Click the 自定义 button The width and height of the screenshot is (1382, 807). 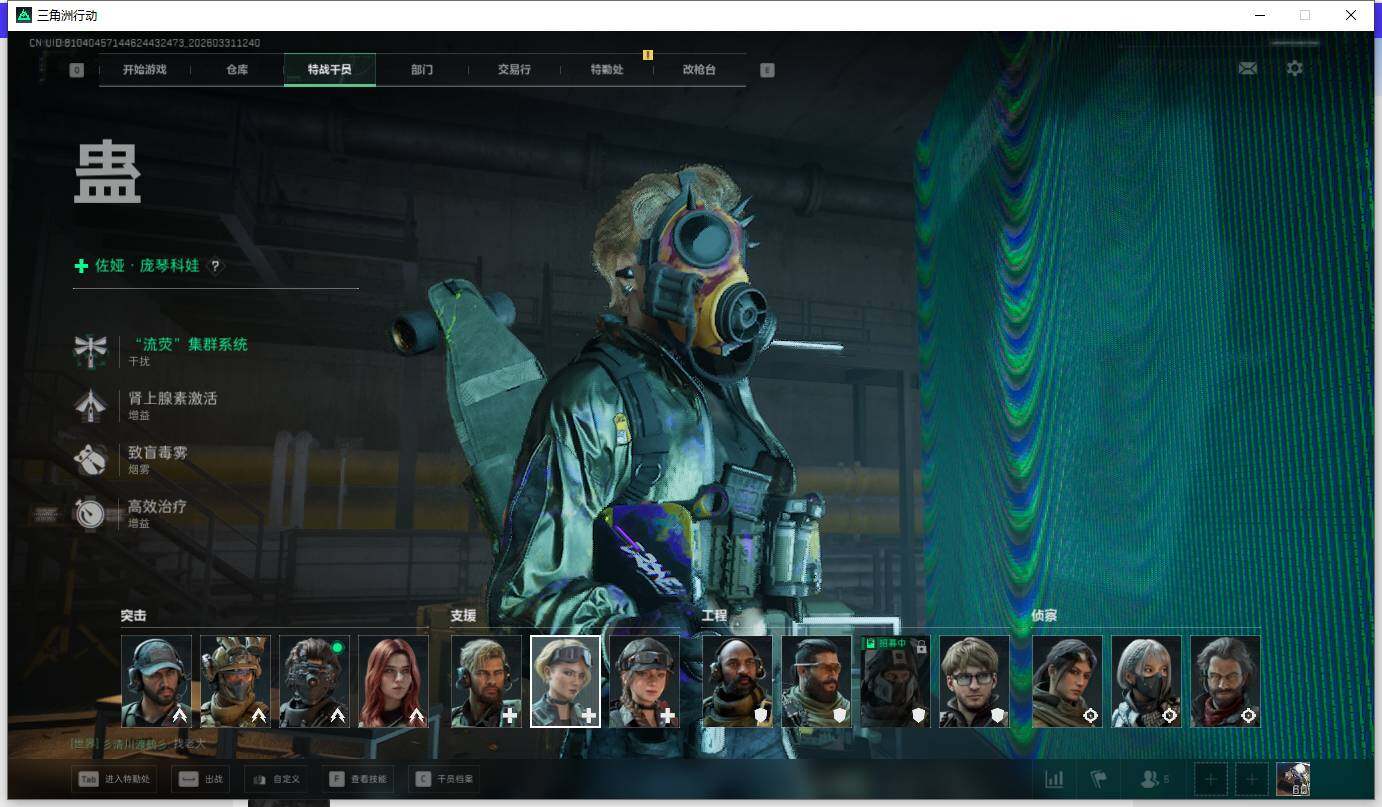coord(277,779)
